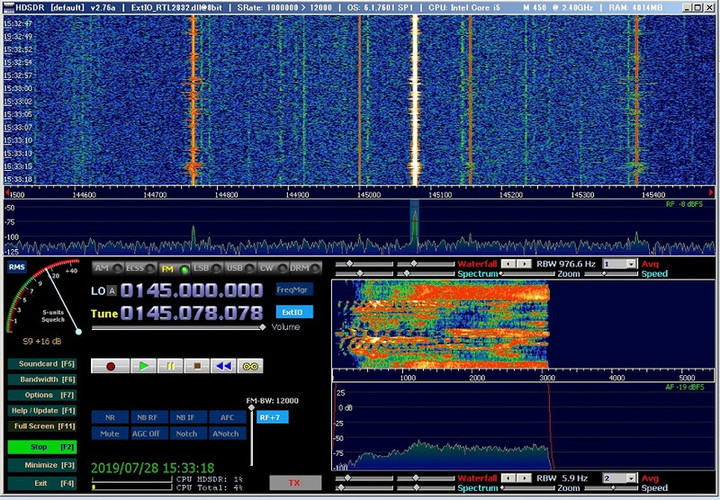The width and height of the screenshot is (720, 500).
Task: Click the RMS meter mode button
Action: pos(17,267)
